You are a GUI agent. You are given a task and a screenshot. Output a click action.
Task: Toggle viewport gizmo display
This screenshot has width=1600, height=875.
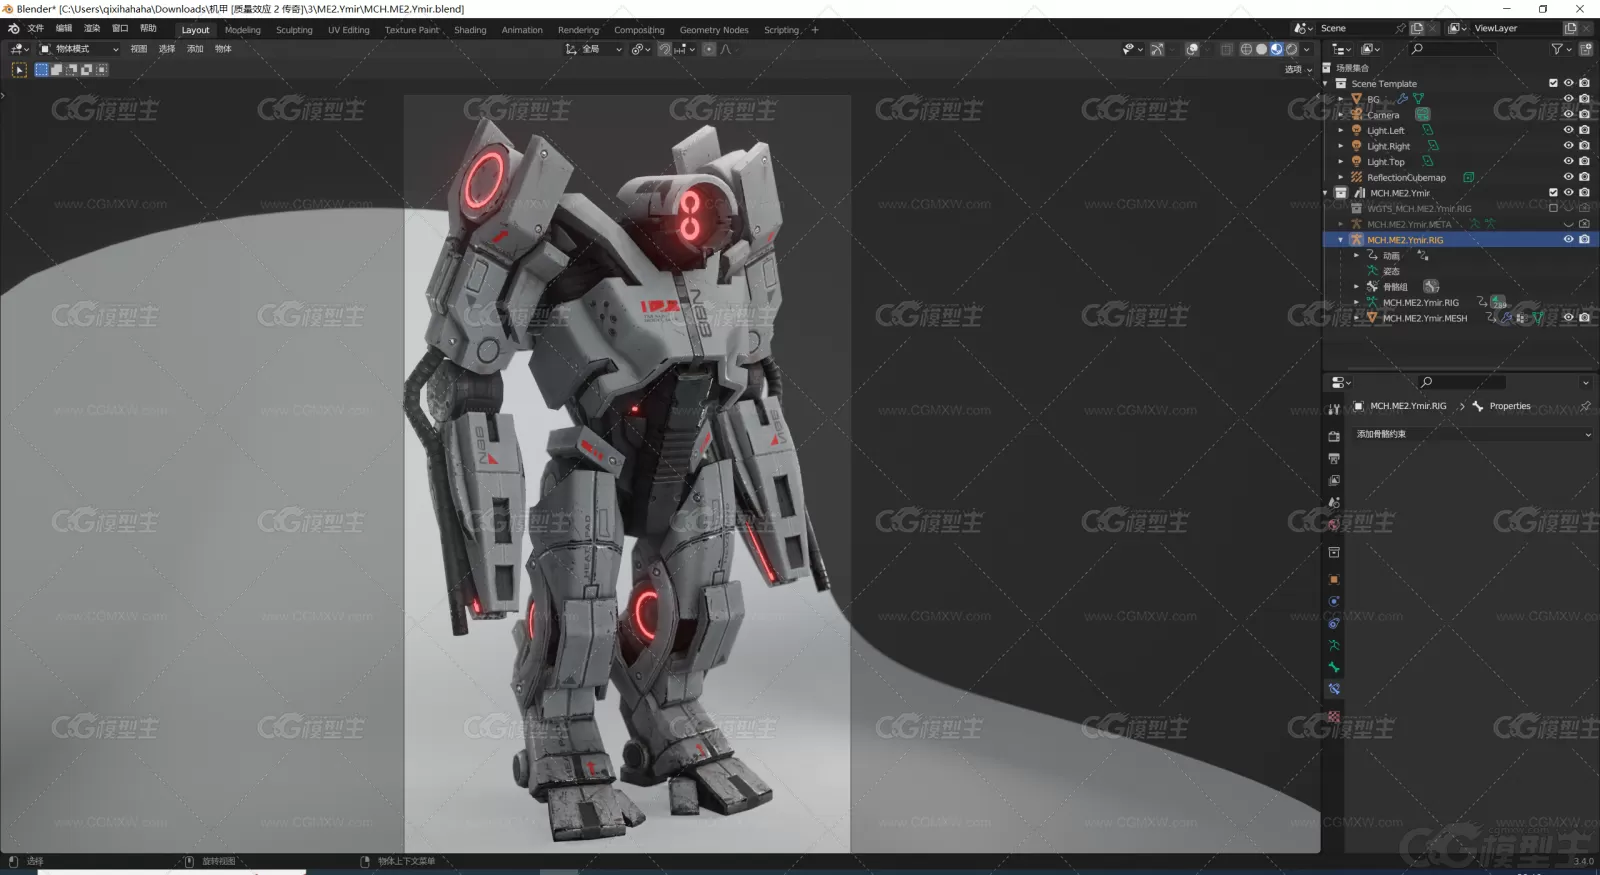point(1157,49)
